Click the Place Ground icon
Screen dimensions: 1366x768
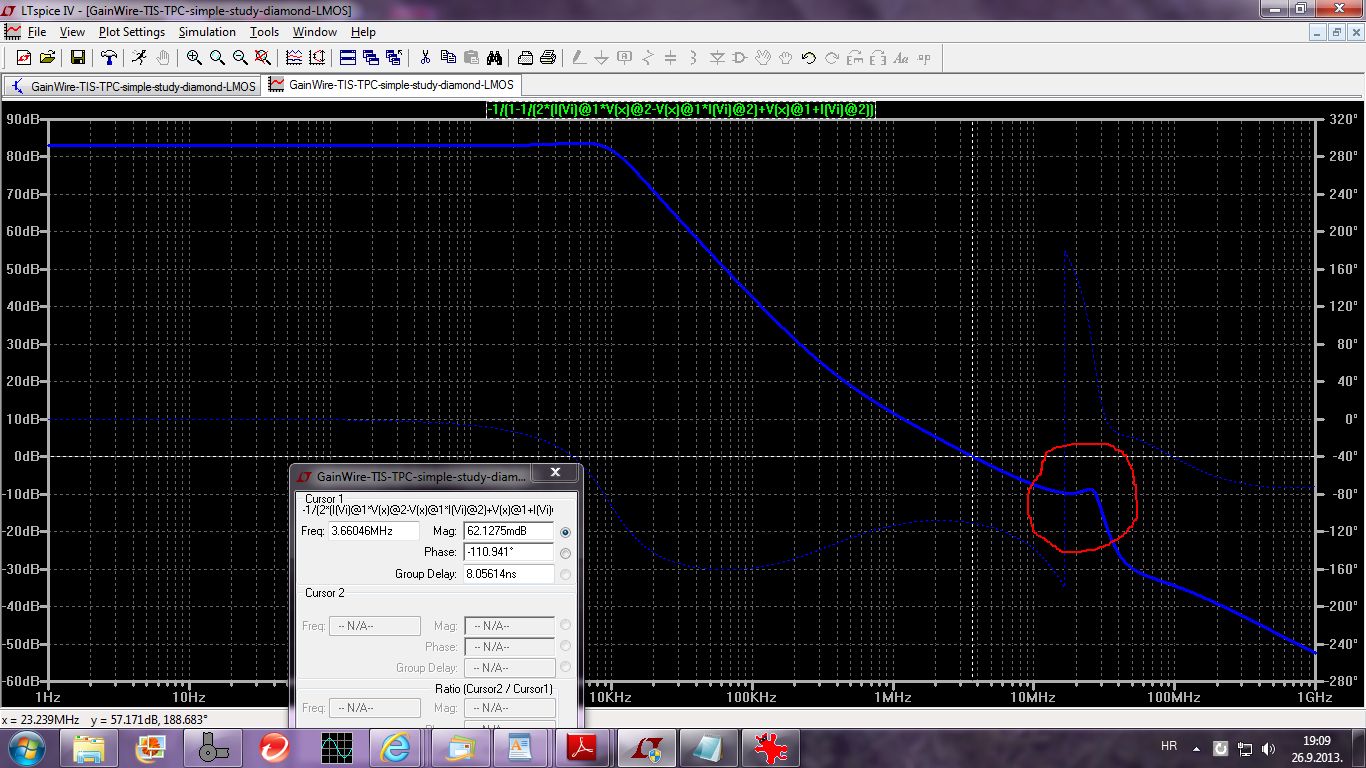click(x=601, y=58)
